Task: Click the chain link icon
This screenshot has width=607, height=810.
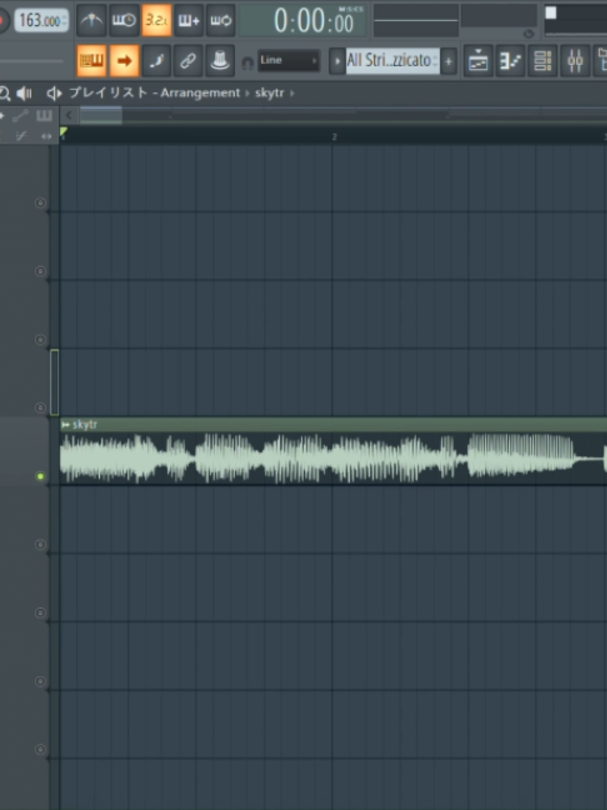Action: coord(188,61)
